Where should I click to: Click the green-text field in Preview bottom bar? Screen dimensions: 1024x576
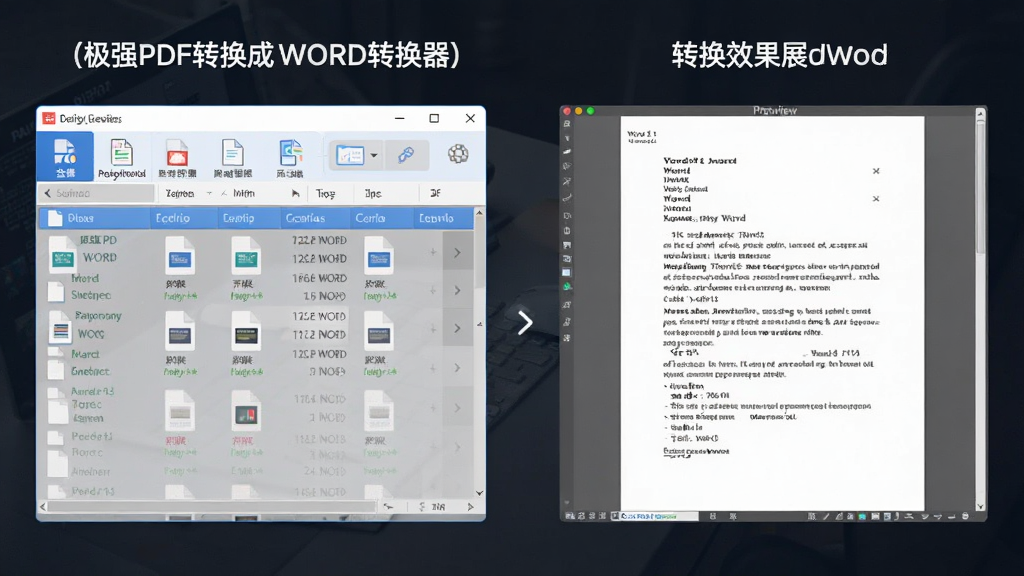658,516
